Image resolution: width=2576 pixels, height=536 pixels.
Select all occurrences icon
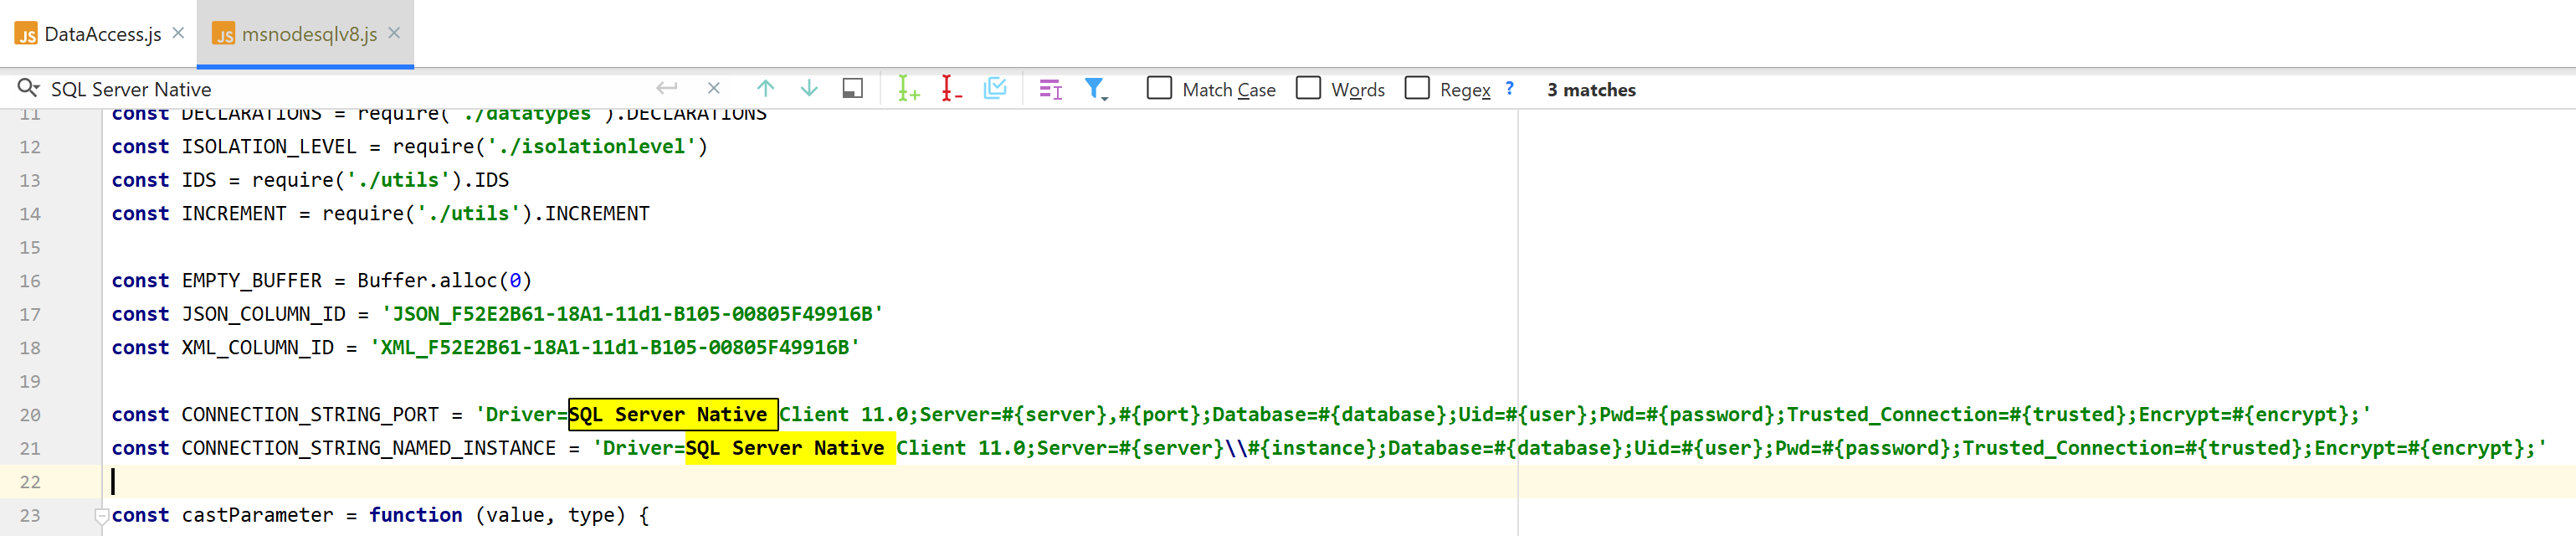995,89
